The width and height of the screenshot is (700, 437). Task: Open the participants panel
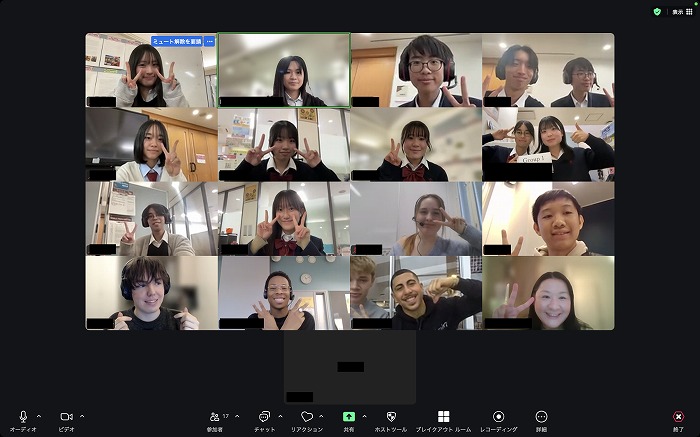(x=214, y=417)
